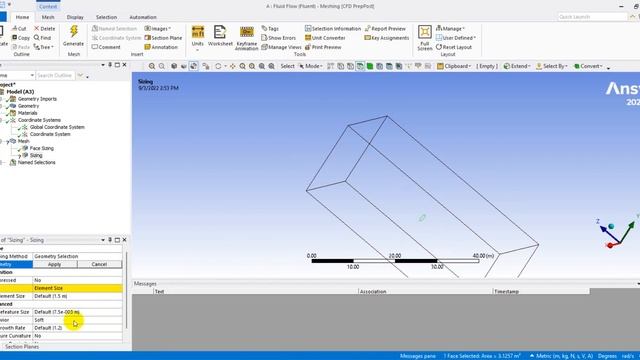640x360 pixels.
Task: Open the Mode selection dropdown
Action: click(x=311, y=66)
